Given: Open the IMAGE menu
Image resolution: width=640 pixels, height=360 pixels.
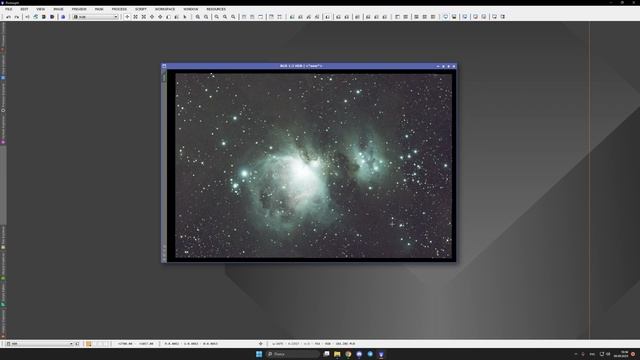Looking at the screenshot, I should 58,9.
